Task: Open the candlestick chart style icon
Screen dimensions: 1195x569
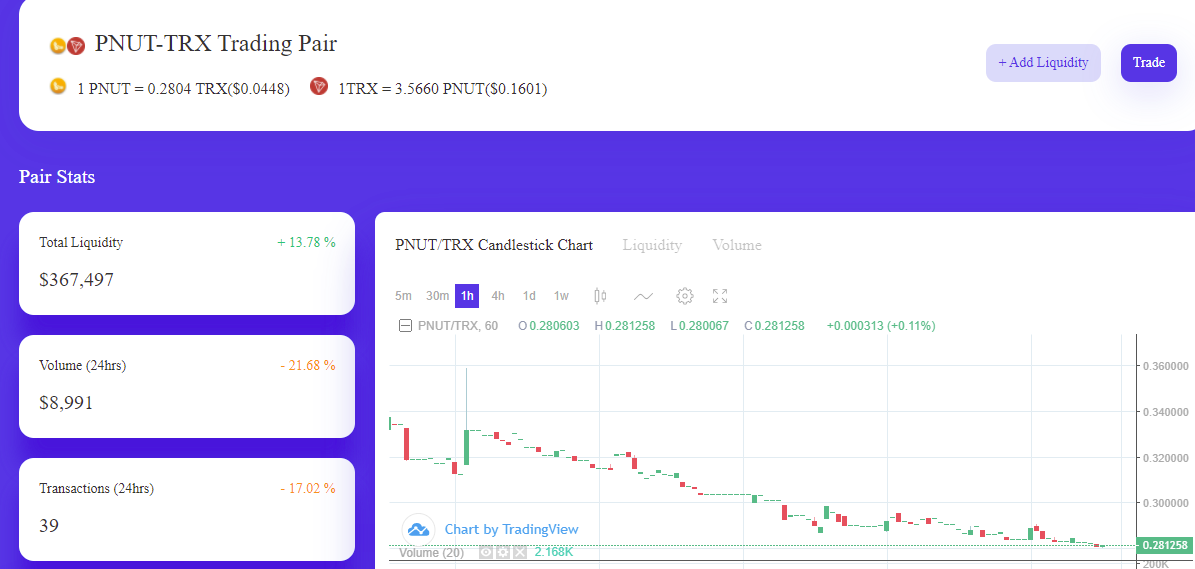Action: [600, 296]
